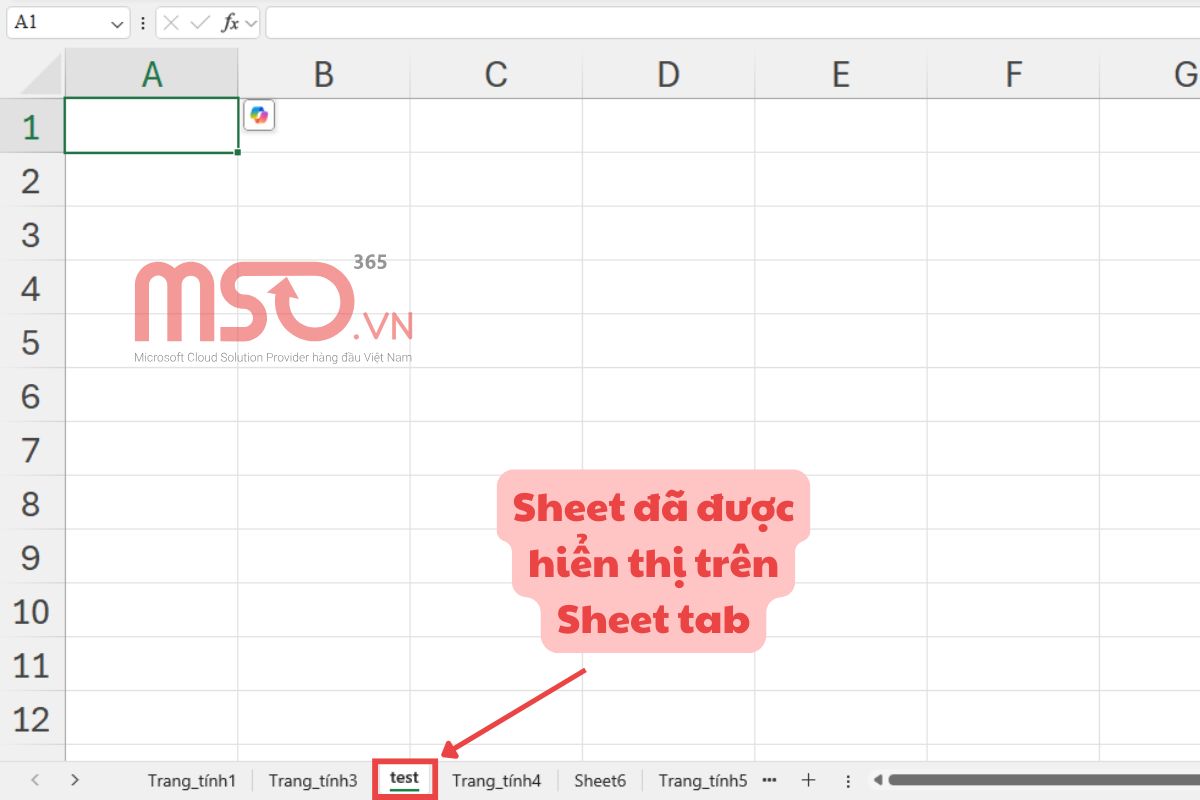Viewport: 1200px width, 800px height.
Task: Open the Copilot icon next to cell A1
Action: 259,116
